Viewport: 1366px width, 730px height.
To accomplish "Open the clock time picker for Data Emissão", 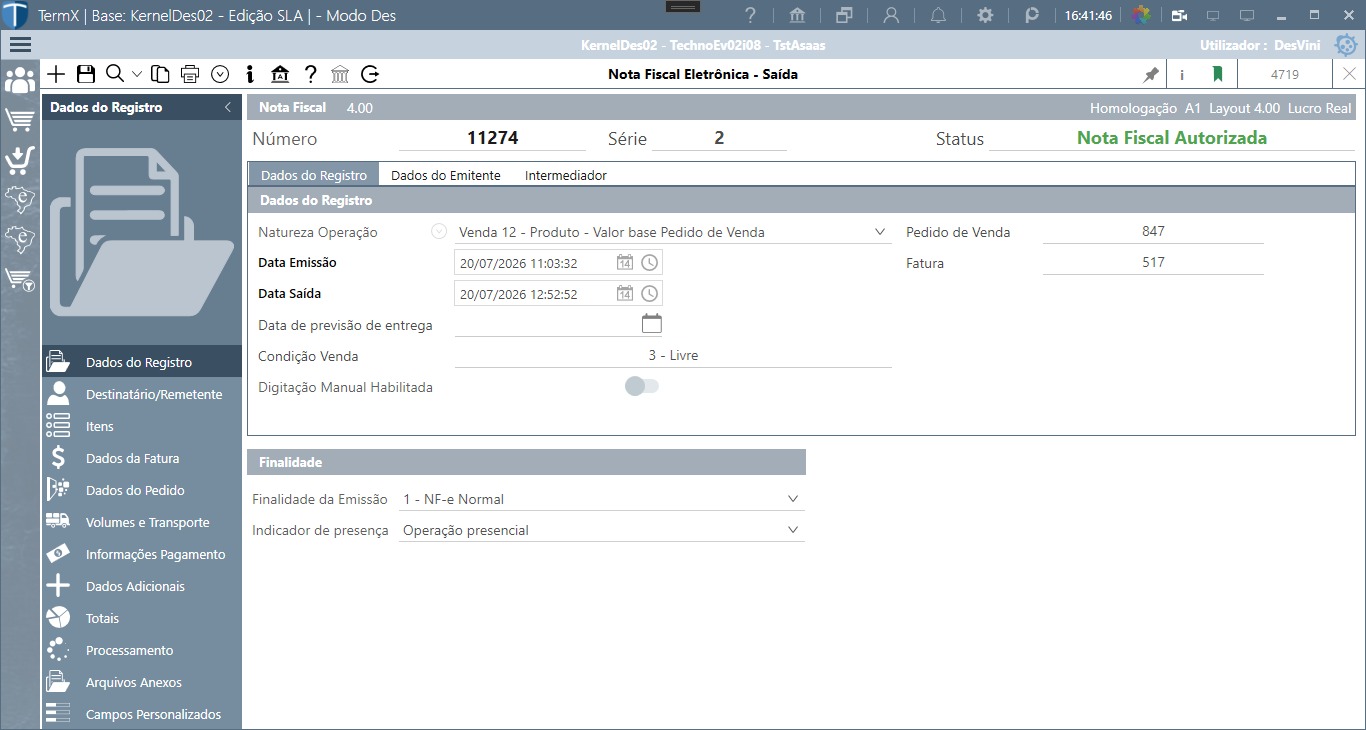I will (x=649, y=263).
